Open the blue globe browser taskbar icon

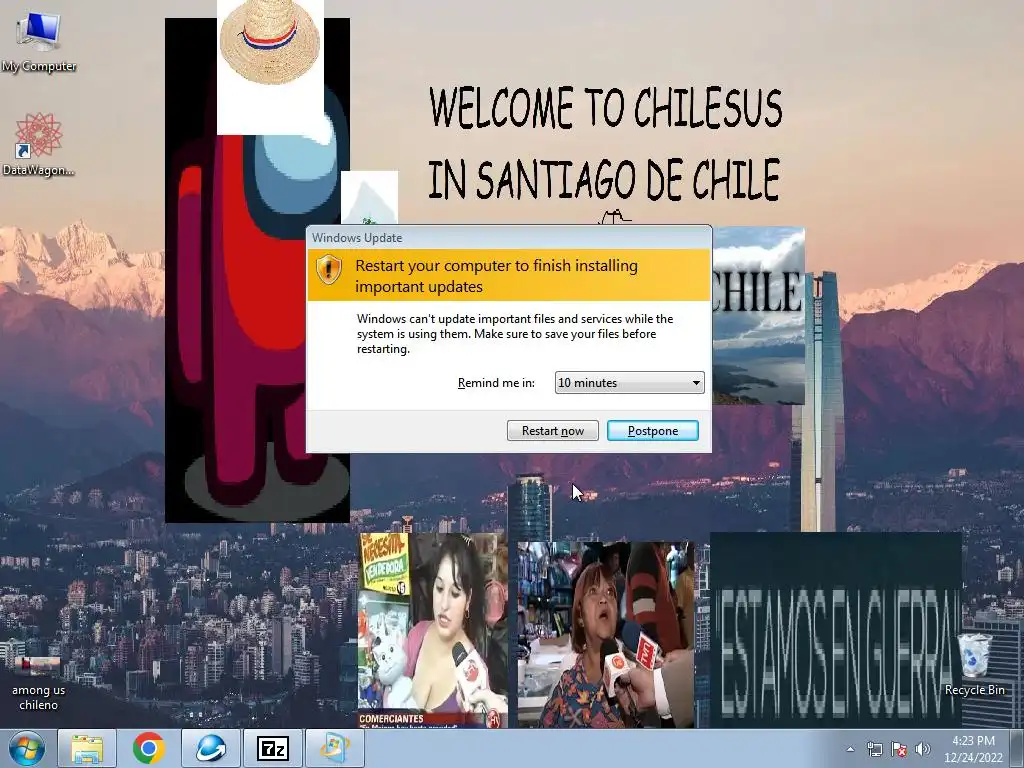click(x=210, y=748)
